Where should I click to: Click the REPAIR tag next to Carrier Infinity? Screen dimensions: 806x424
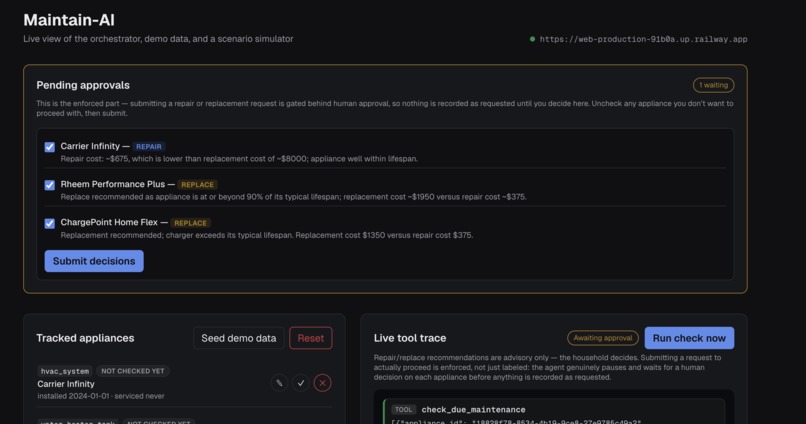click(149, 146)
